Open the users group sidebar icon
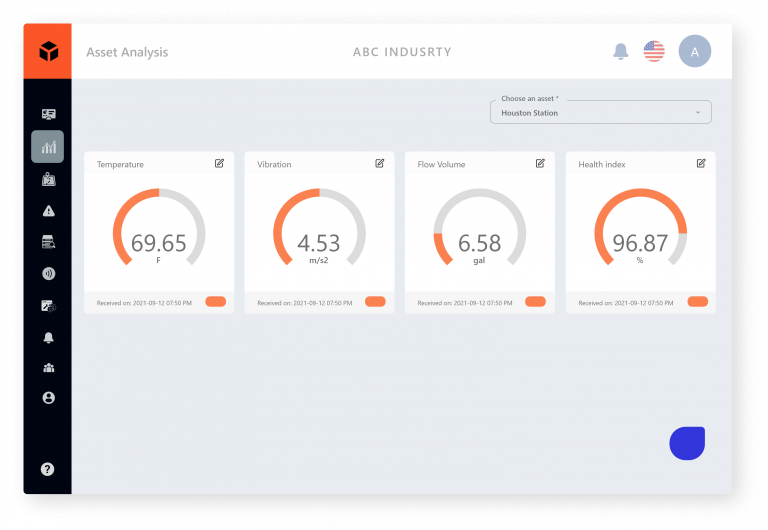Image resolution: width=768 pixels, height=530 pixels. coord(48,368)
